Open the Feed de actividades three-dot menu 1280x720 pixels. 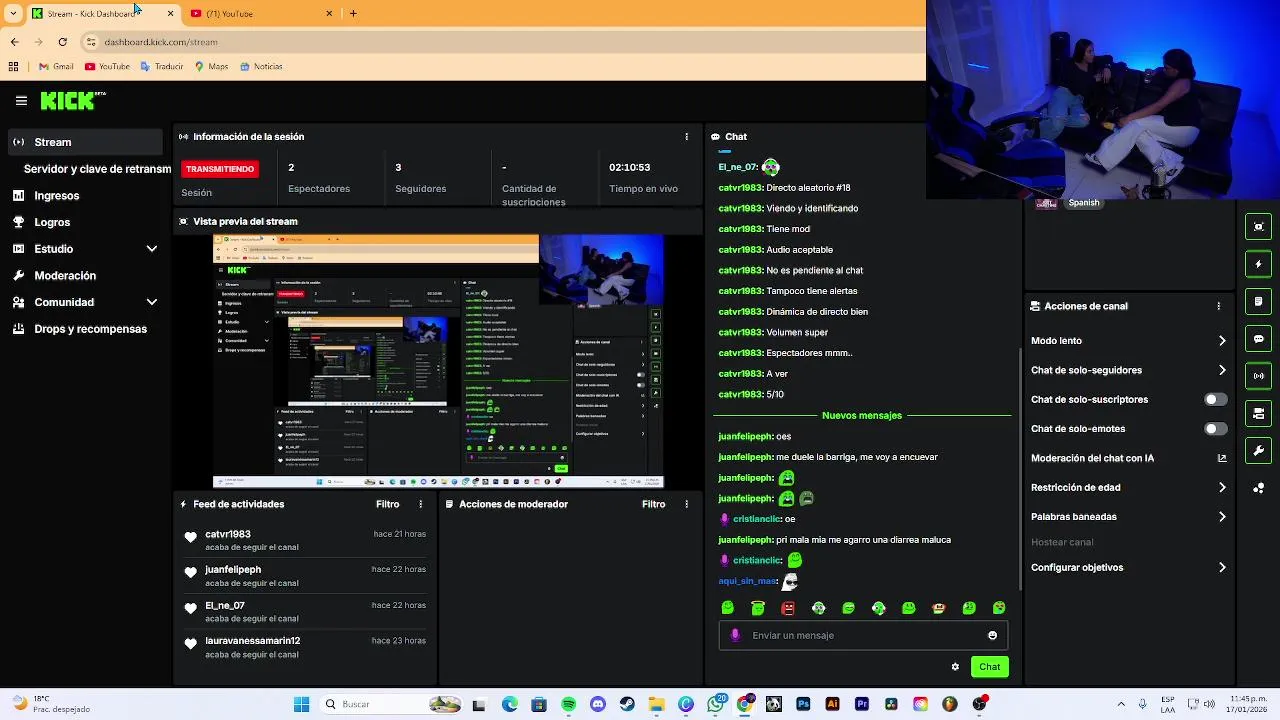(x=420, y=505)
